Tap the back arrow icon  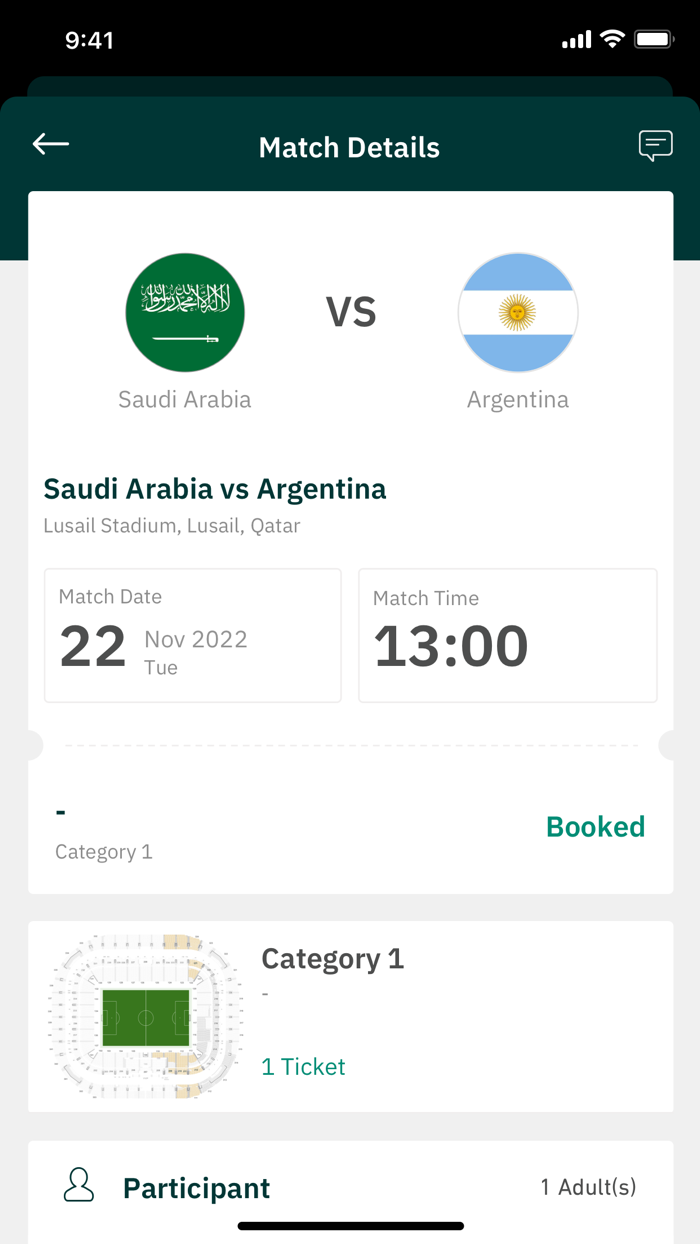click(x=51, y=144)
